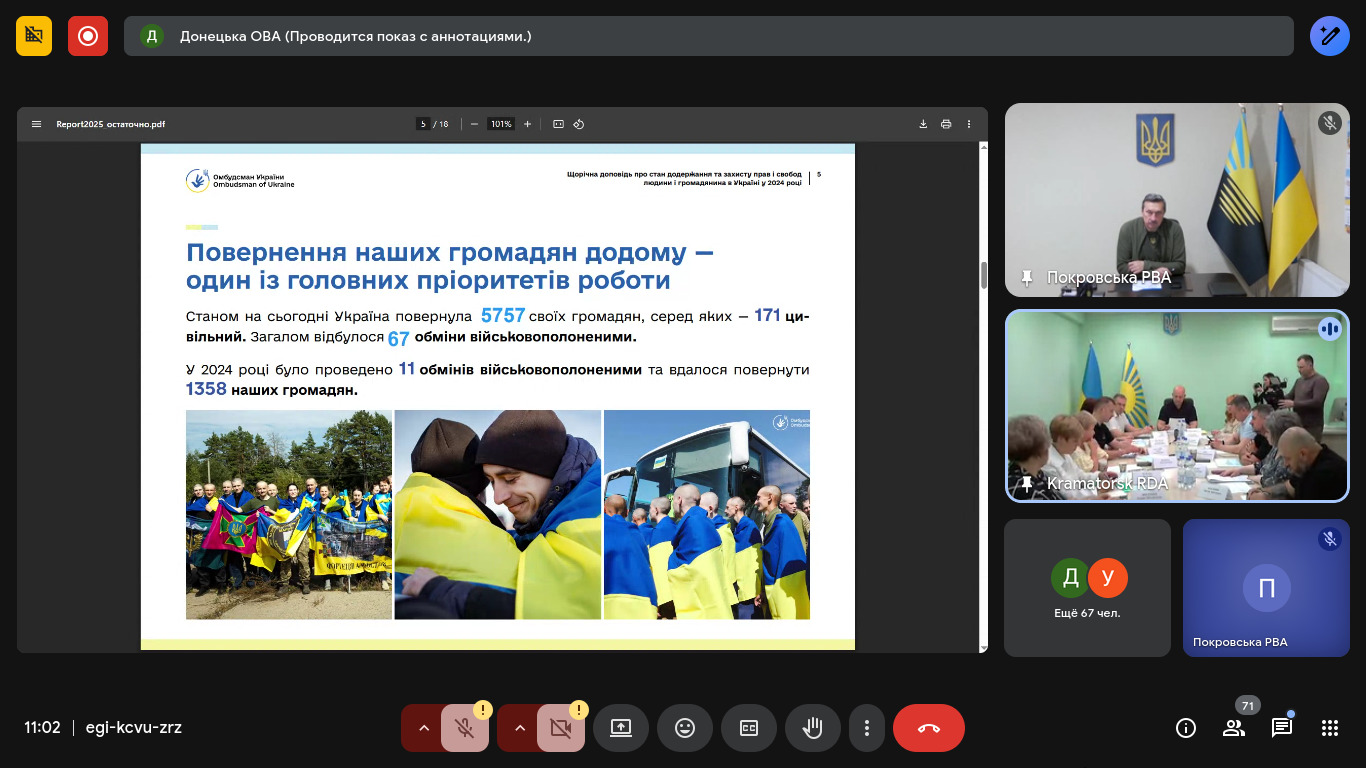The height and width of the screenshot is (768, 1366).
Task: Open the annotation pen tool
Action: point(1329,36)
